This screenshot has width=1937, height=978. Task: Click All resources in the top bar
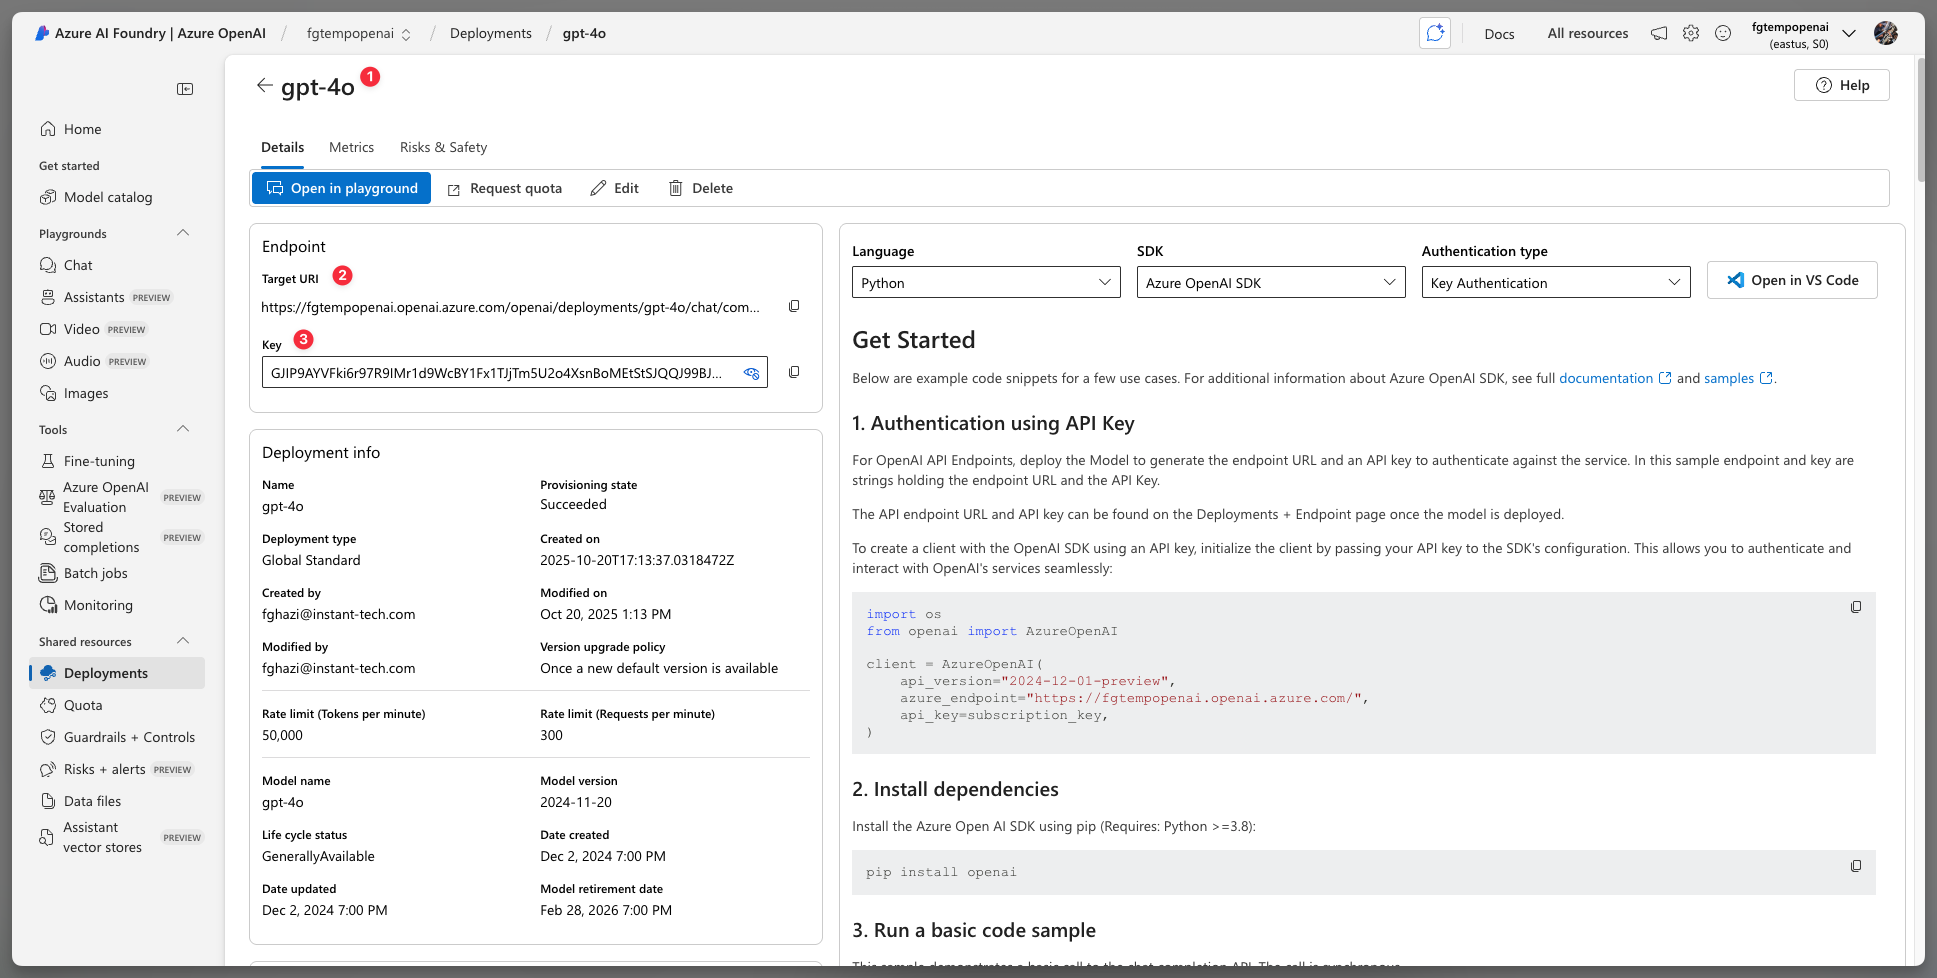pyautogui.click(x=1588, y=33)
